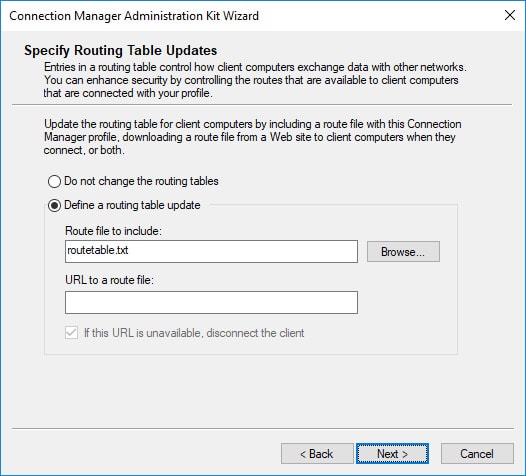Click the wizard window title bar text

134,16
